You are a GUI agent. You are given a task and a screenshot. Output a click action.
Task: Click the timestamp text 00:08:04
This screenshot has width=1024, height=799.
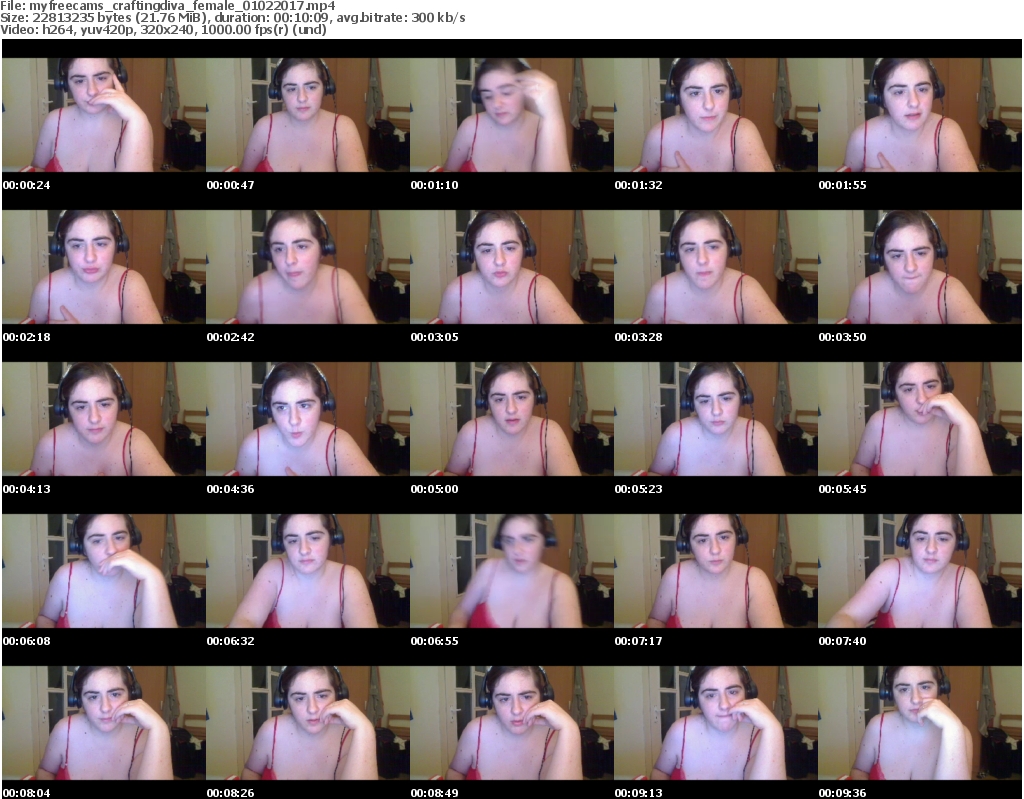(26, 792)
